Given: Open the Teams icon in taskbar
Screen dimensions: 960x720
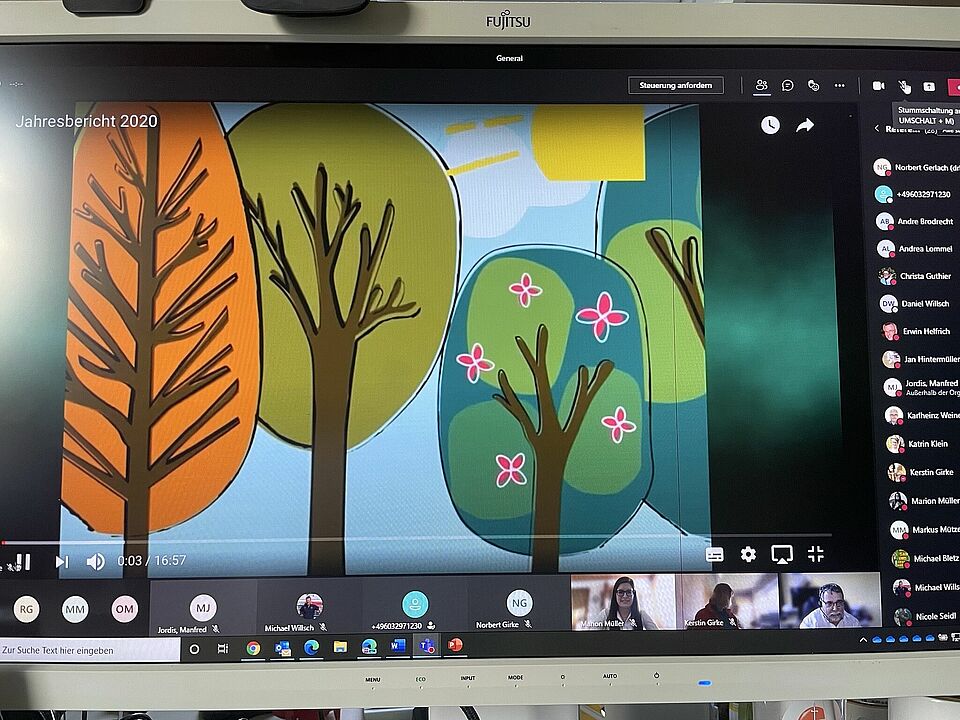Looking at the screenshot, I should coord(427,645).
